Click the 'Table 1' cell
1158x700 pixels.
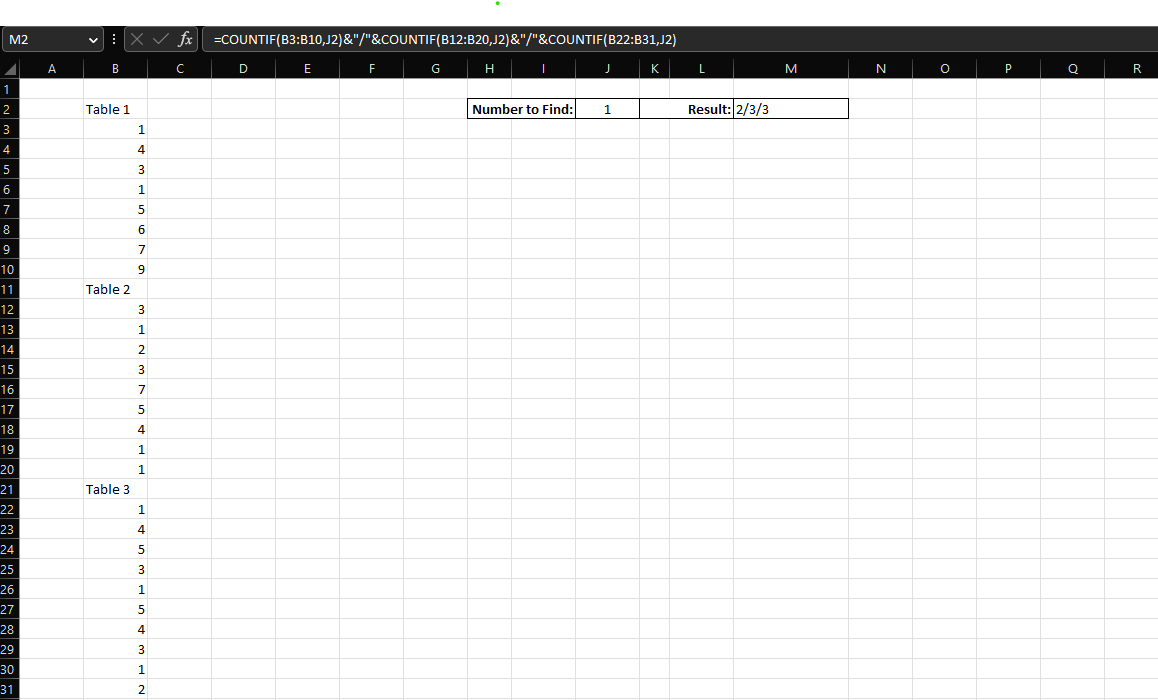coord(115,109)
